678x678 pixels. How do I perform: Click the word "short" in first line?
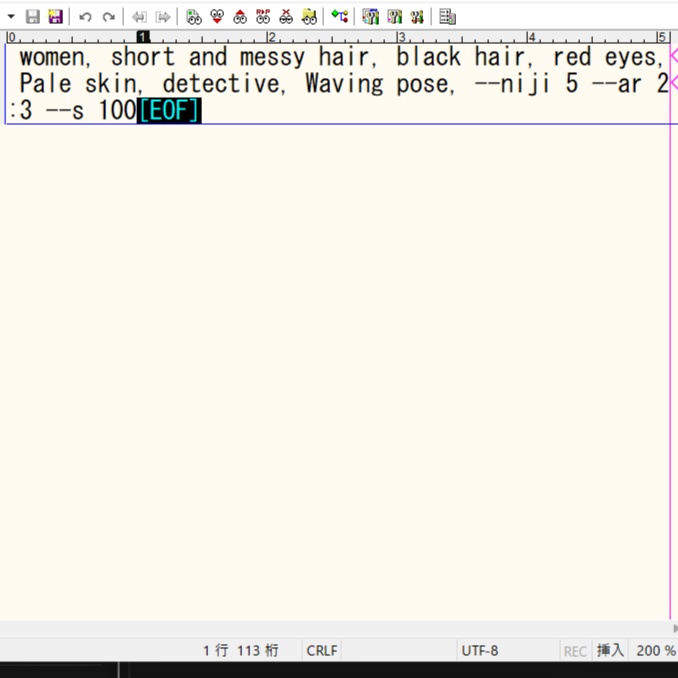[143, 57]
